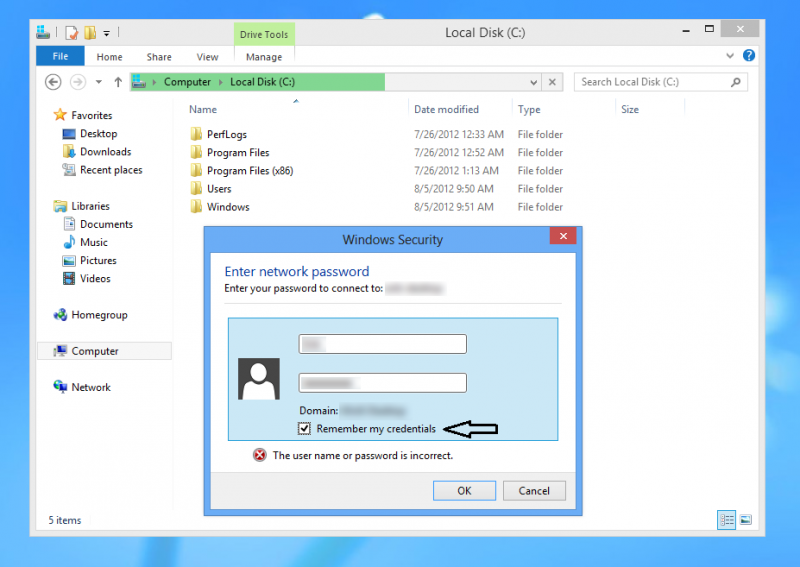This screenshot has width=800, height=567.
Task: Select the Program Files (x86) folder
Action: click(x=250, y=170)
